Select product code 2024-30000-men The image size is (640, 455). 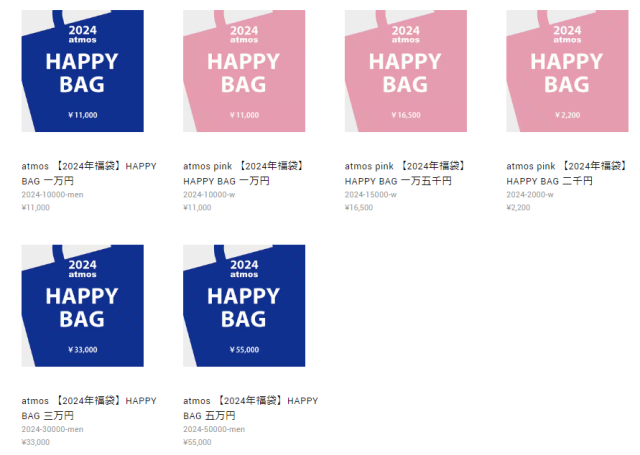click(52, 429)
